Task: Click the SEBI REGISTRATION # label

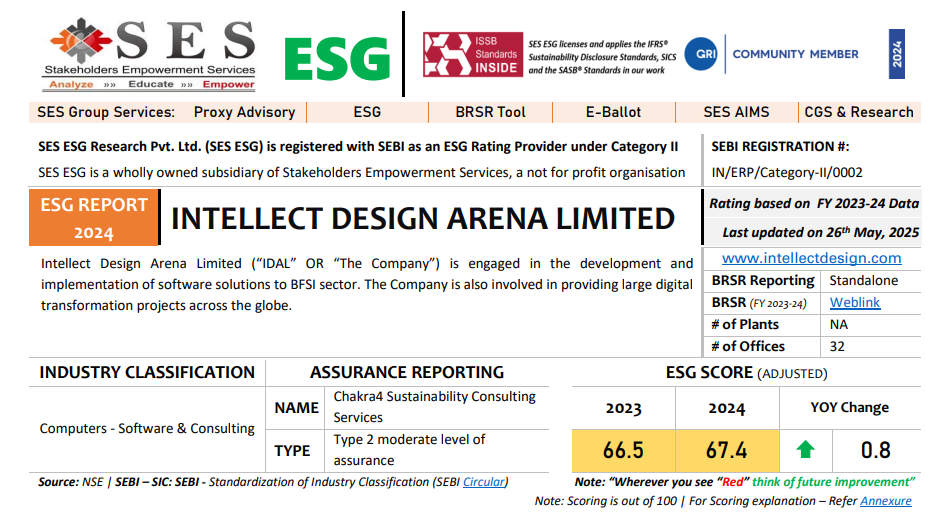Action: [x=780, y=147]
